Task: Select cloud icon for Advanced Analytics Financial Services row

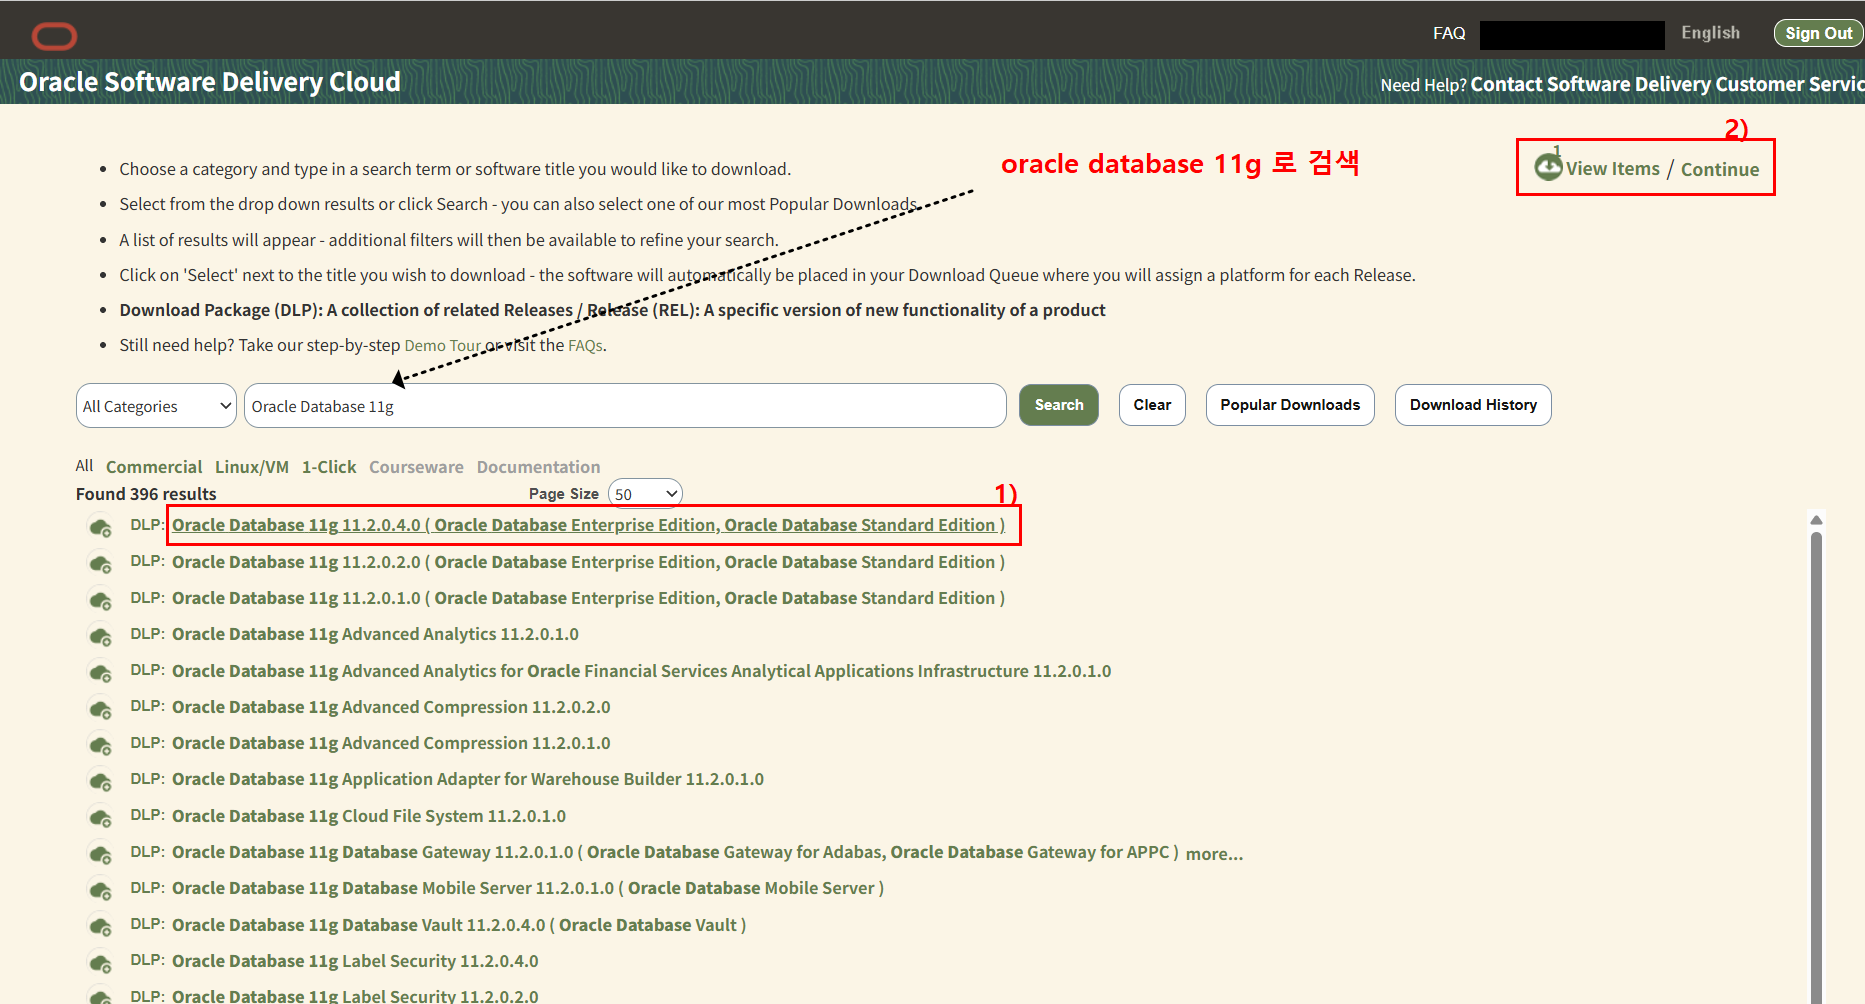Action: tap(100, 672)
